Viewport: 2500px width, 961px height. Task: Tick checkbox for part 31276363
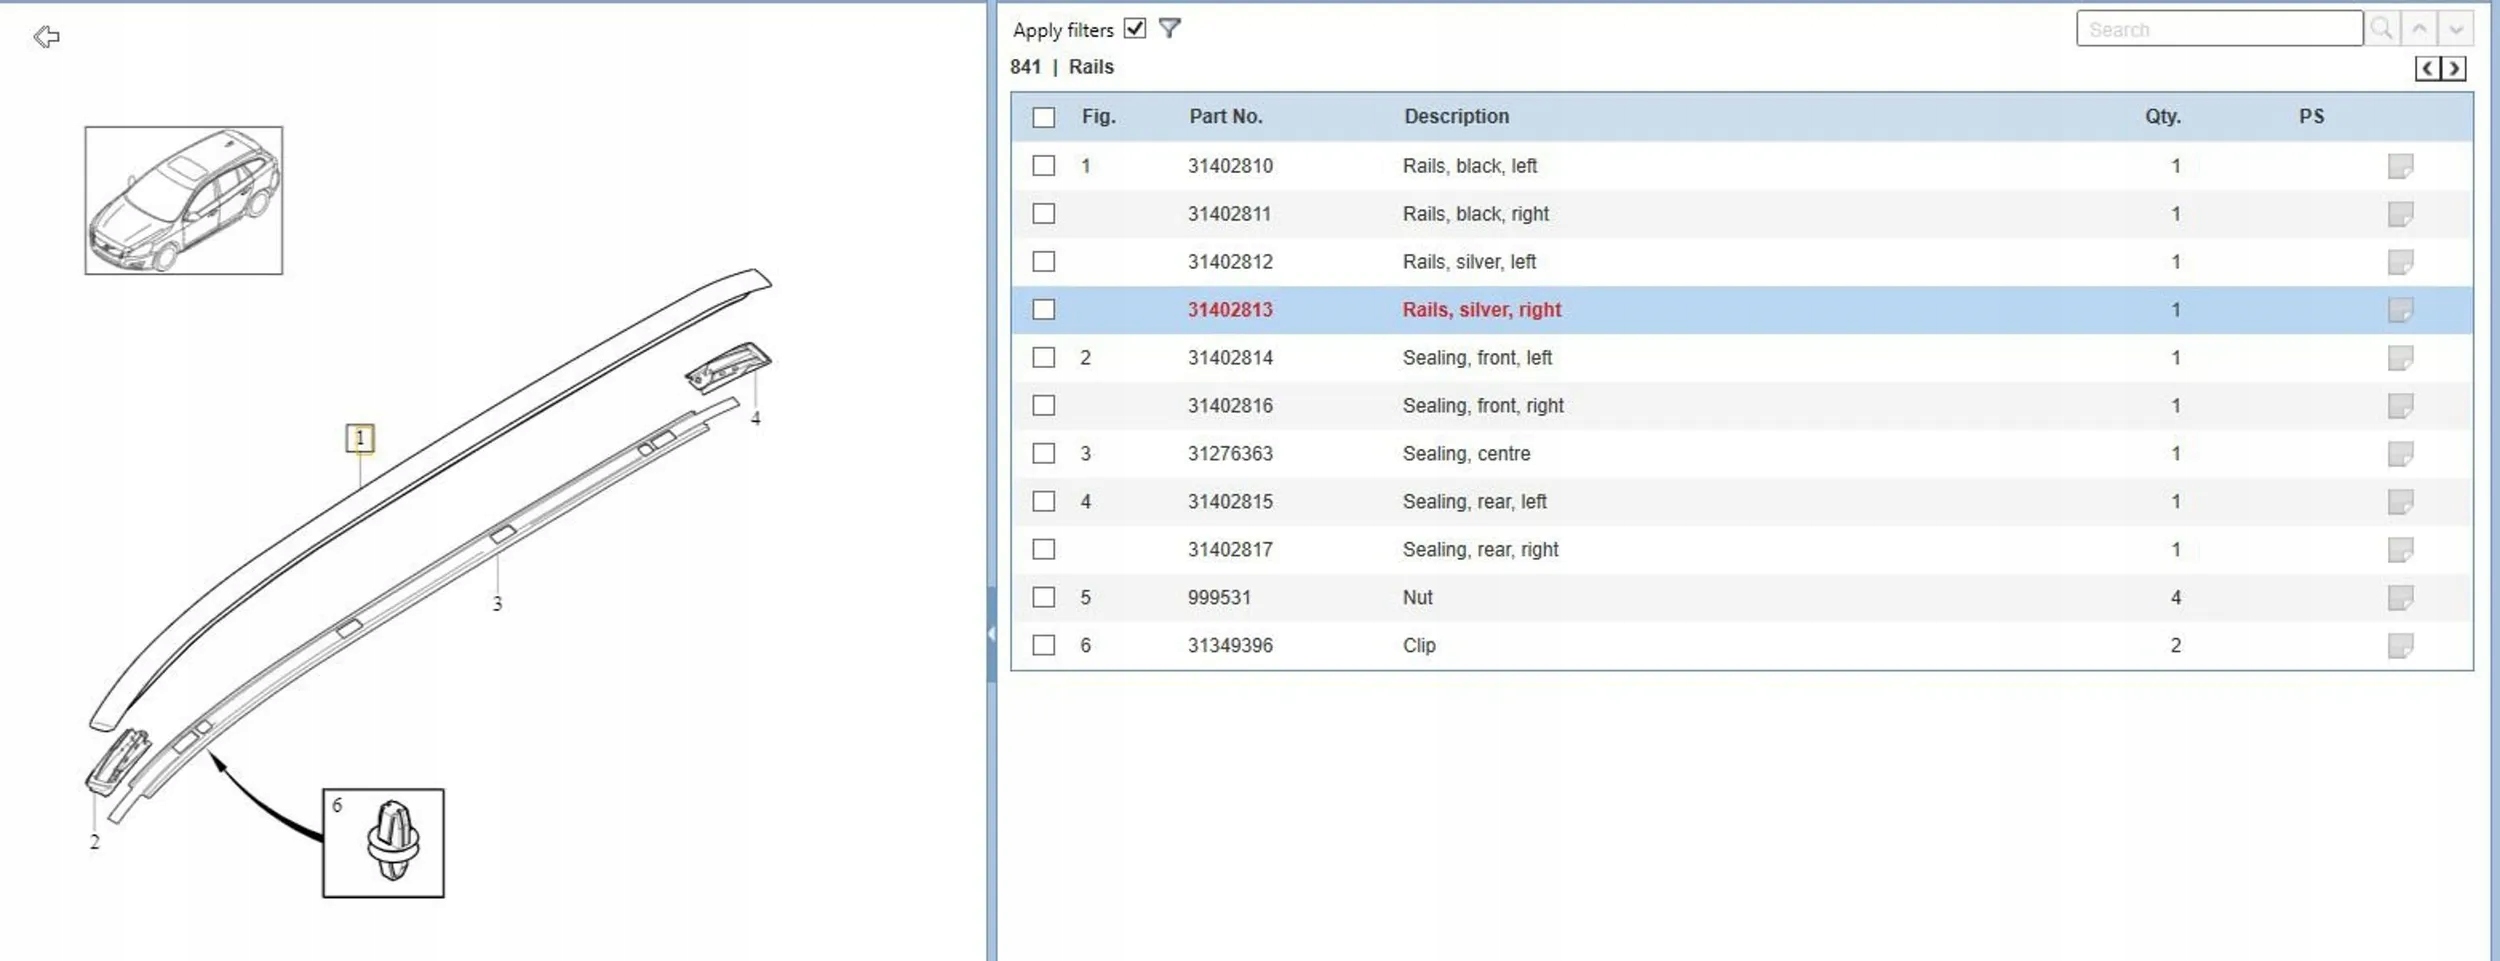1043,453
